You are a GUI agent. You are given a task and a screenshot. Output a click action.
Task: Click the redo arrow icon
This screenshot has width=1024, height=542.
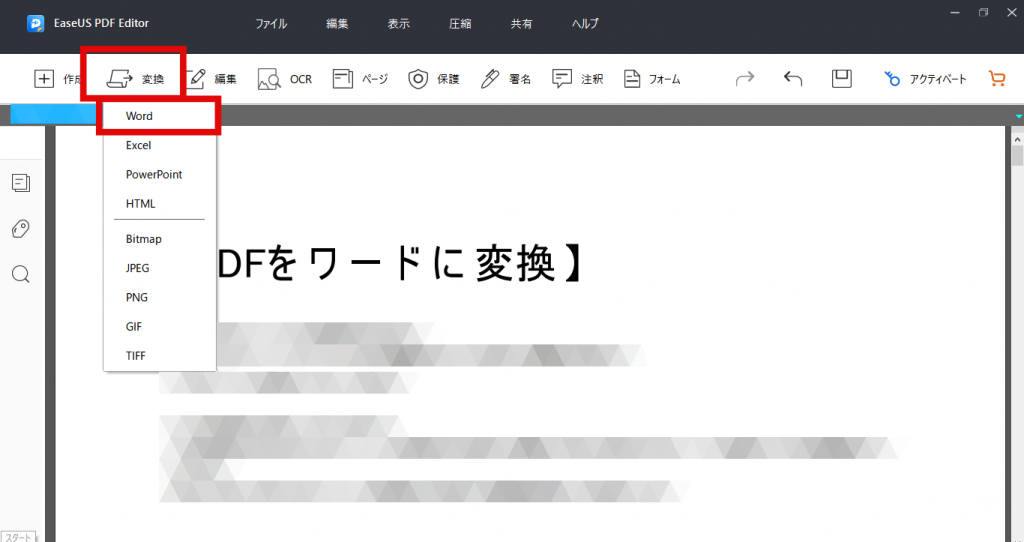pos(744,78)
